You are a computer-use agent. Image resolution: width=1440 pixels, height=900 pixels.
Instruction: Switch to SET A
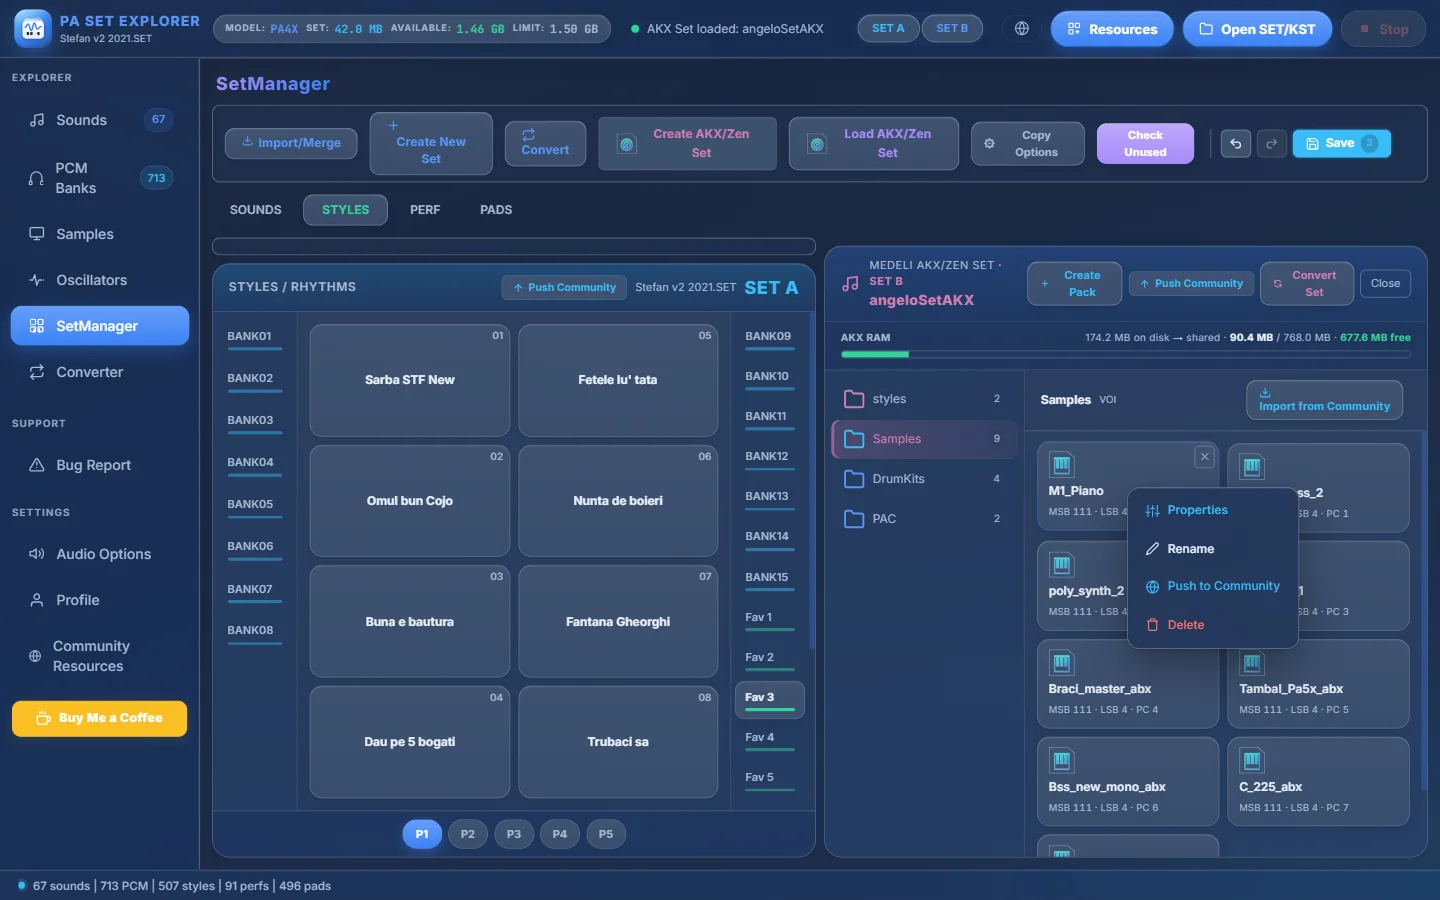(x=888, y=29)
